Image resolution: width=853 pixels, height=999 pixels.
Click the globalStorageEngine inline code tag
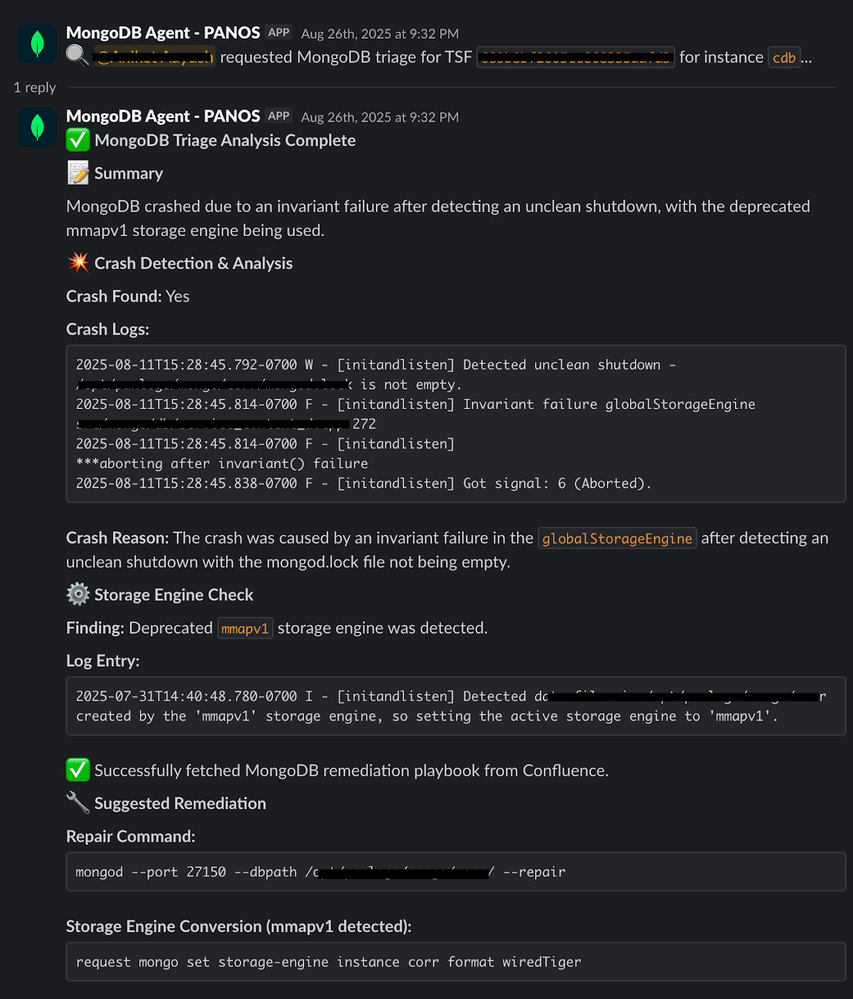[x=617, y=538]
